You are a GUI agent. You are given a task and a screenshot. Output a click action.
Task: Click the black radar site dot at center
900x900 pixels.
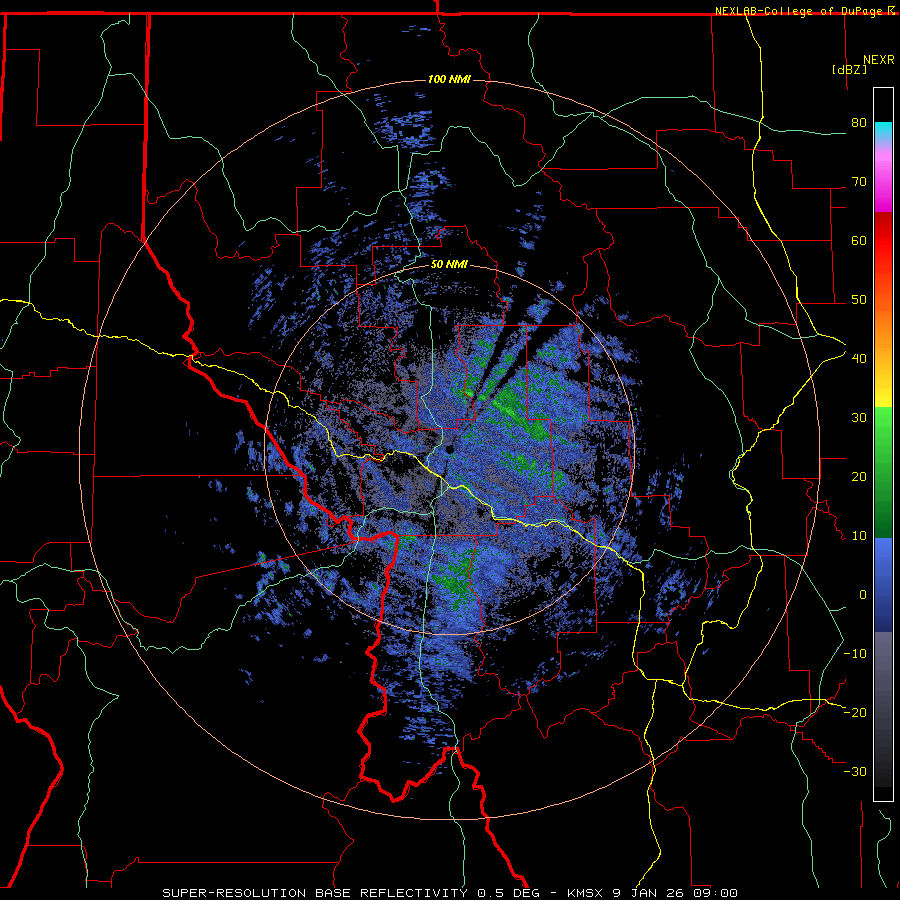click(x=449, y=449)
